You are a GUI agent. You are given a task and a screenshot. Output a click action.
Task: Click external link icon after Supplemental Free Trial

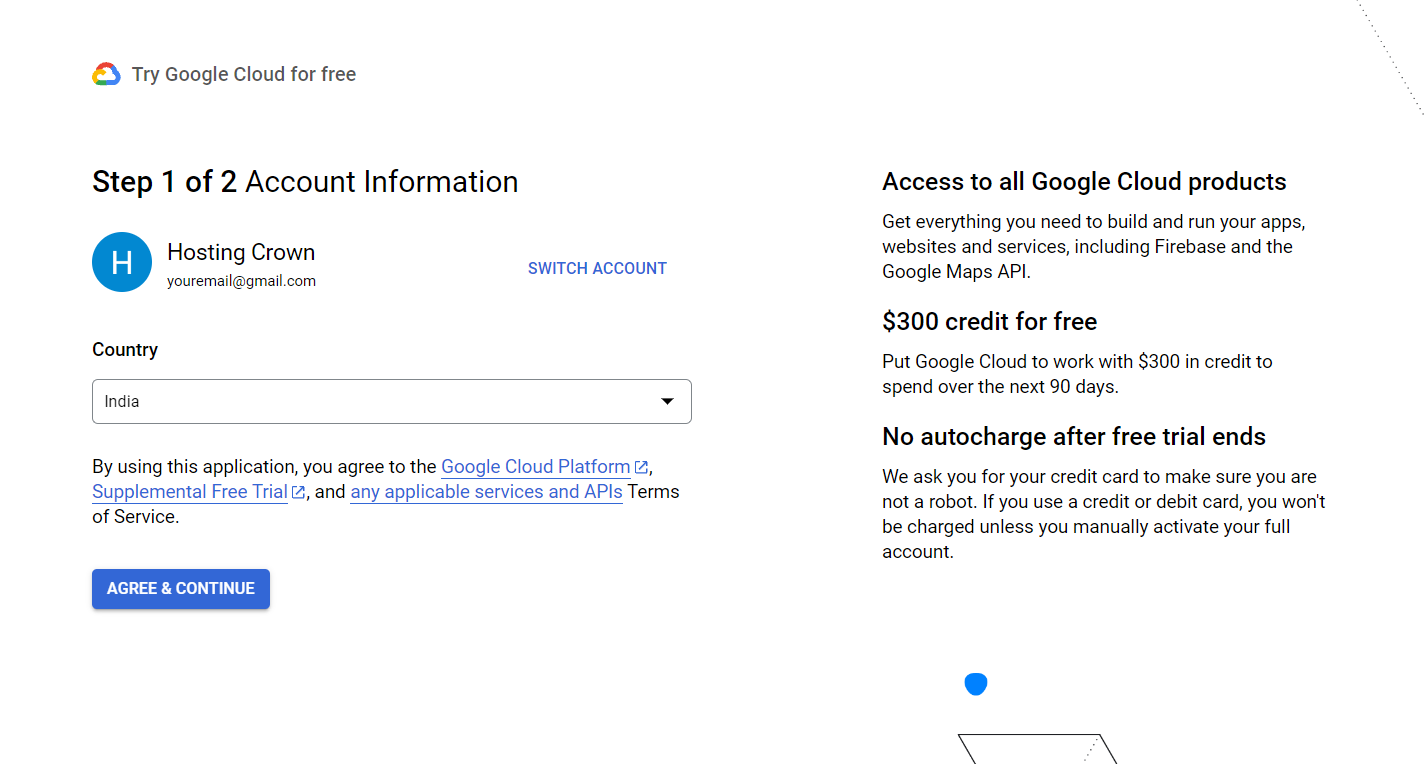(298, 492)
